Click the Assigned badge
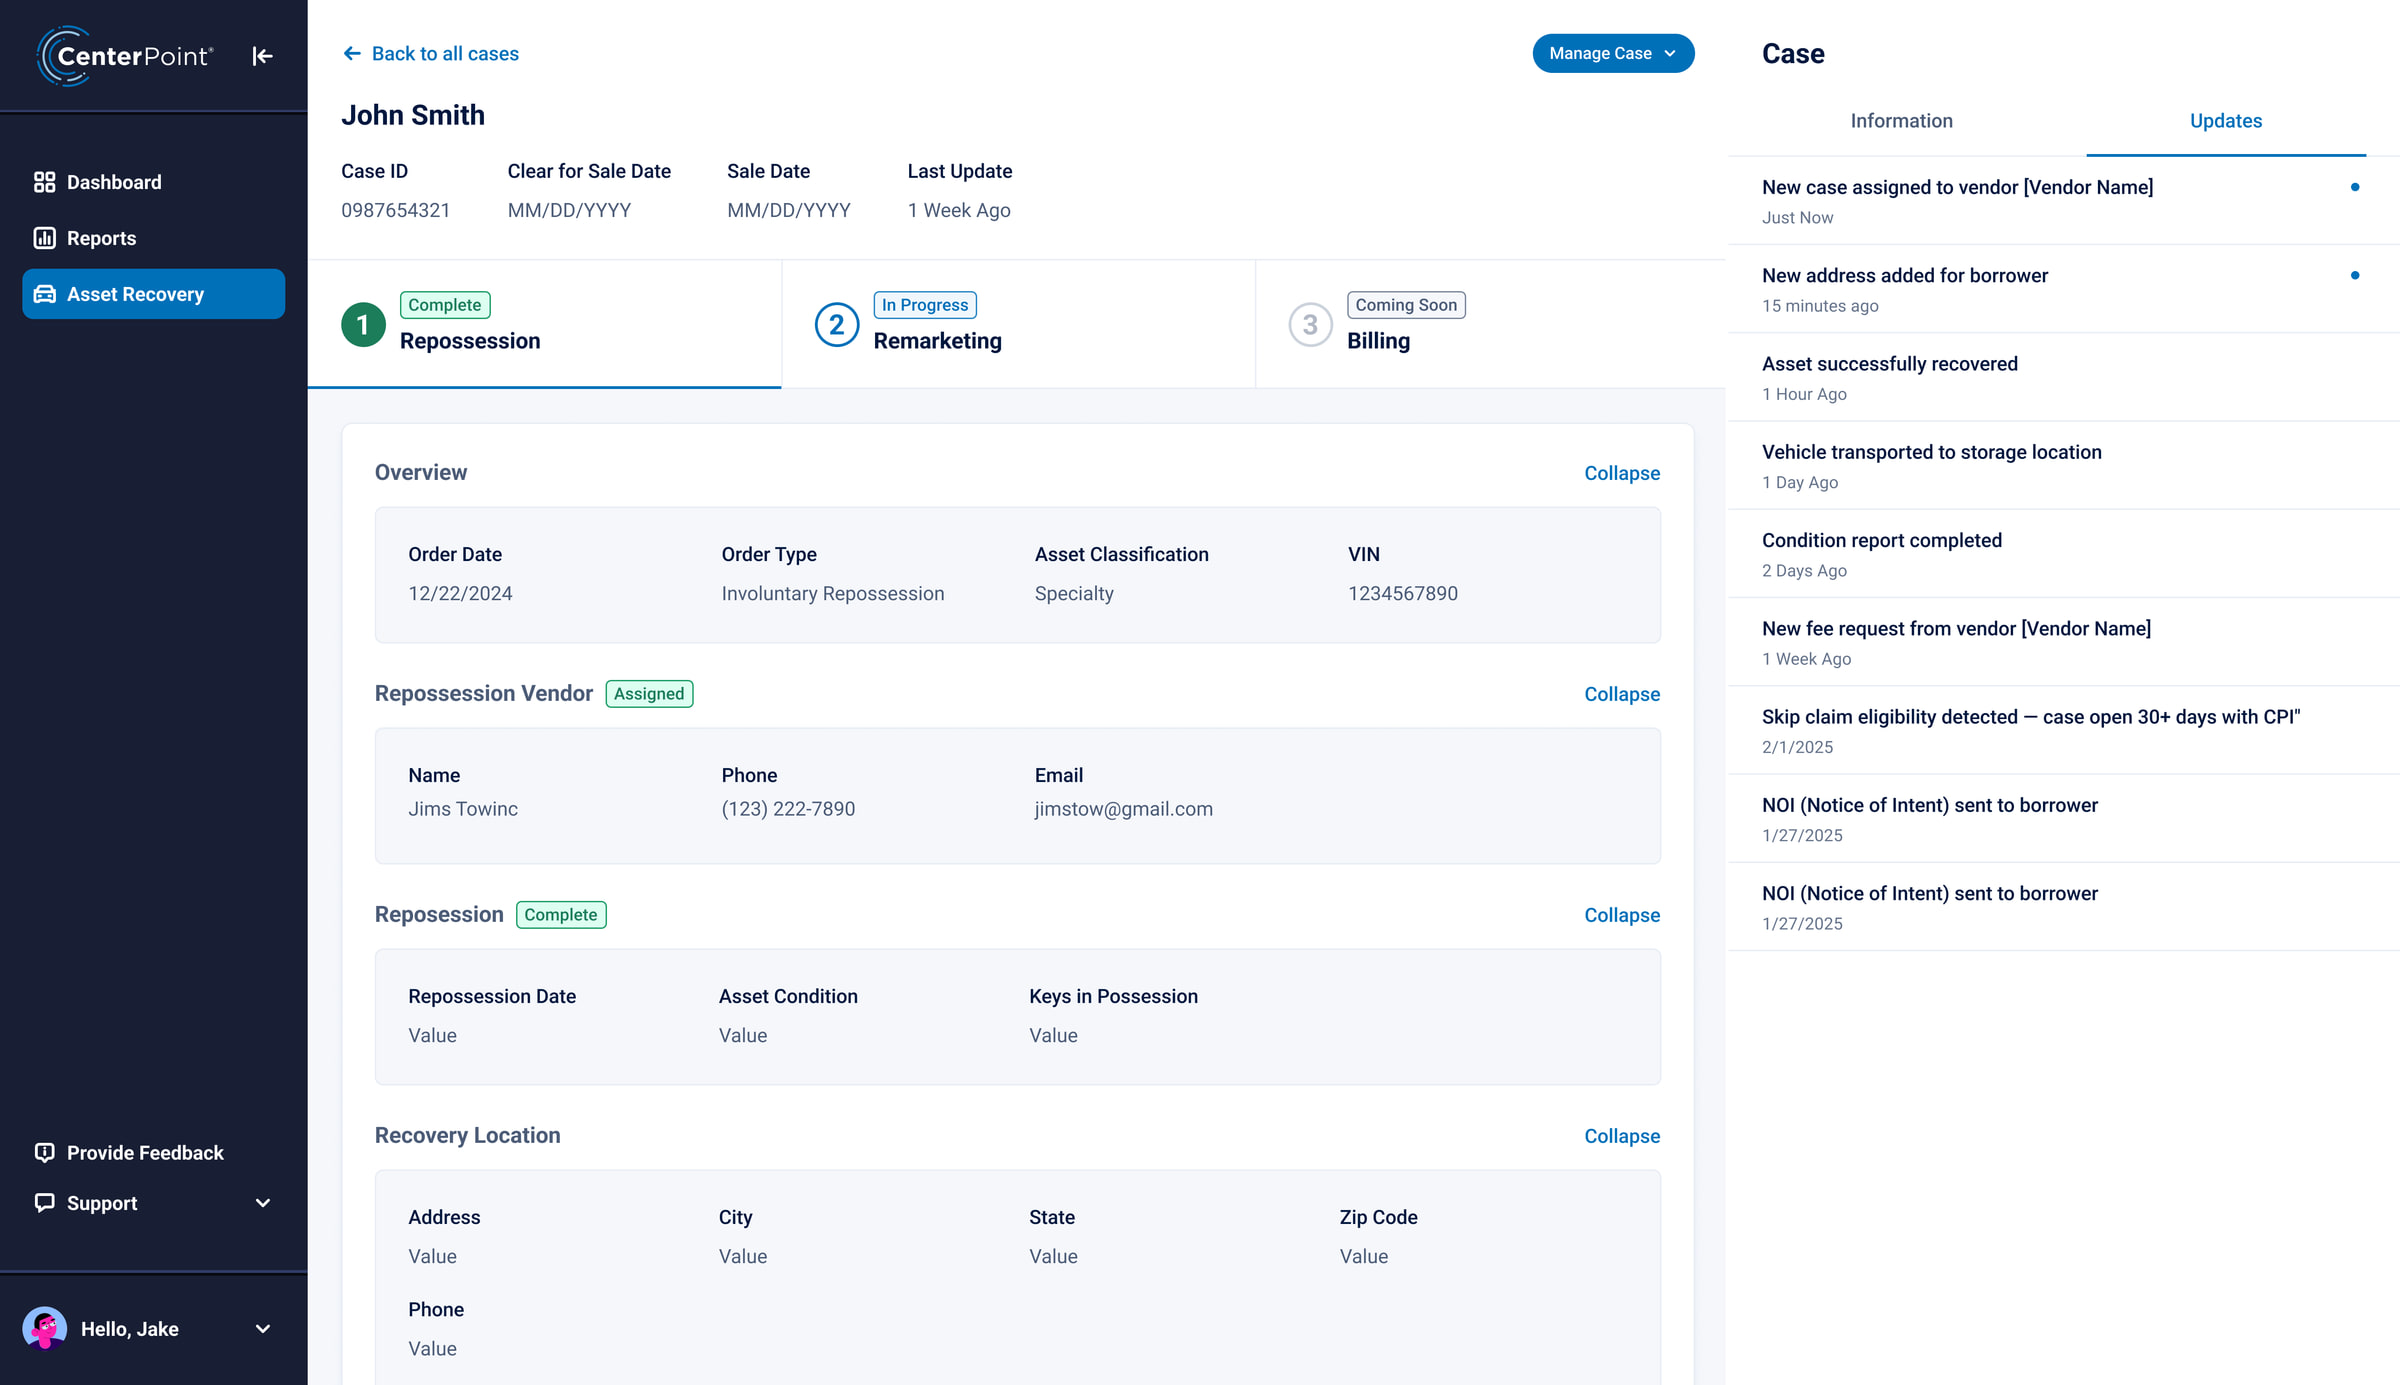 (649, 694)
